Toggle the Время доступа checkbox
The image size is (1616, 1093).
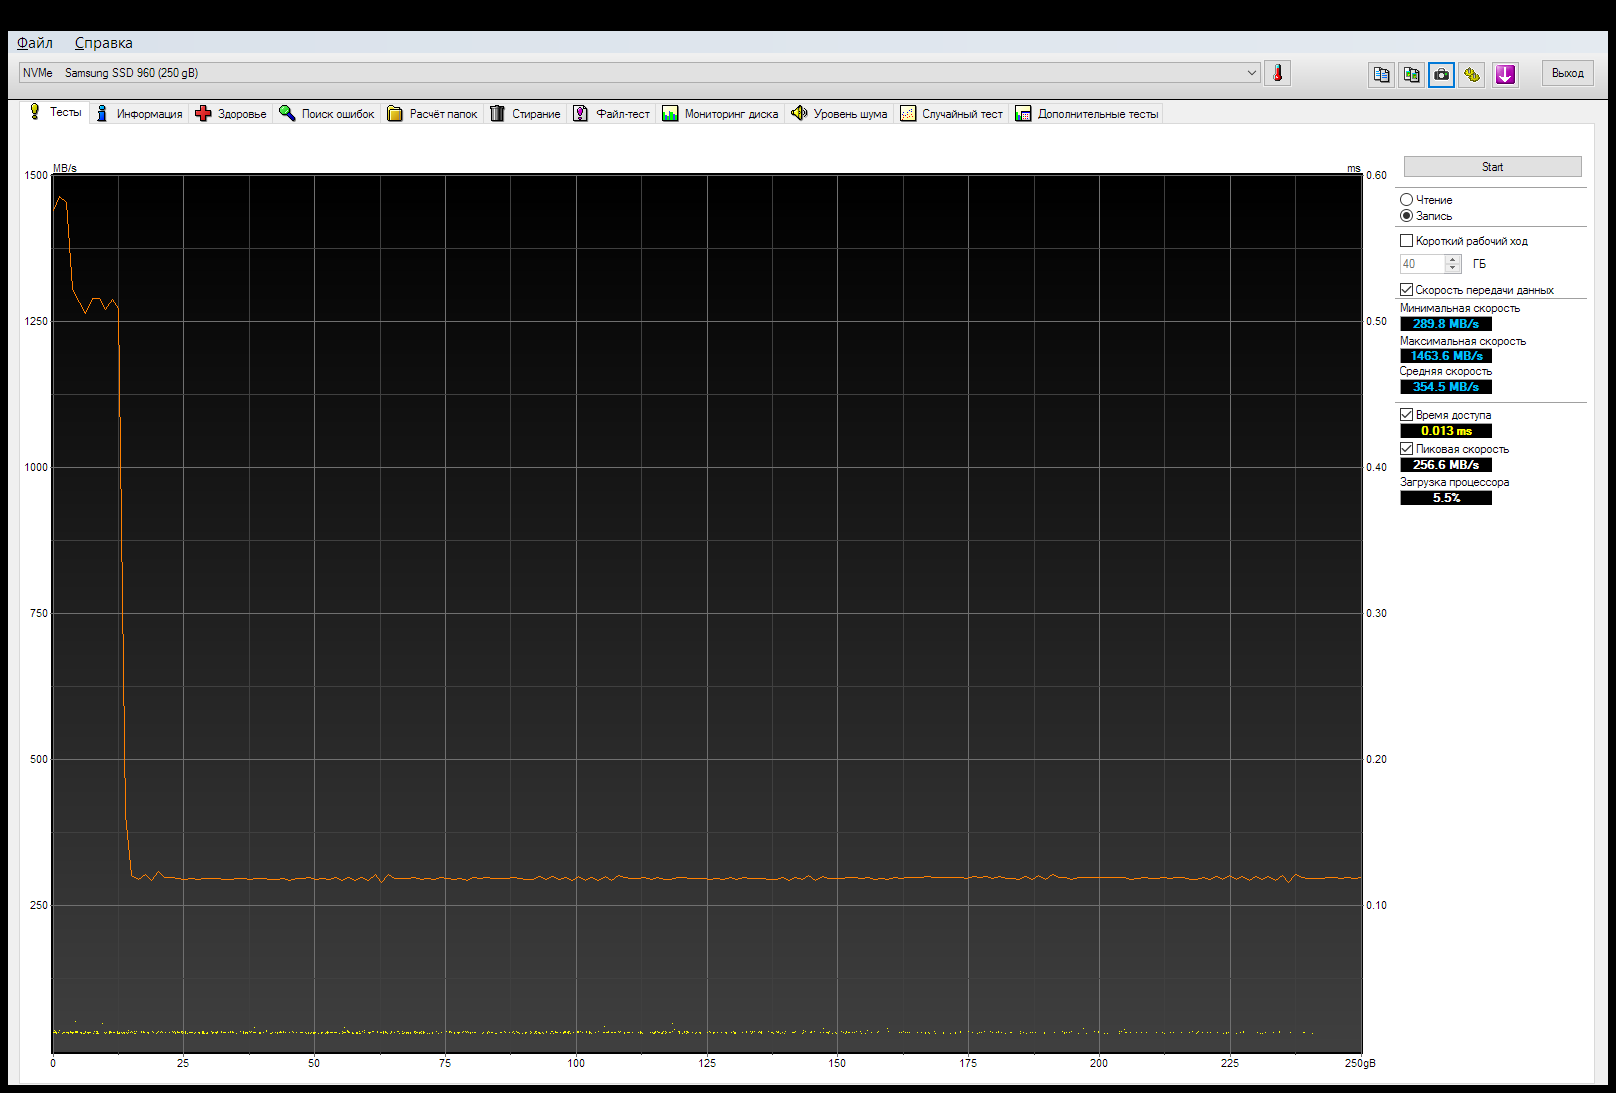coord(1406,415)
